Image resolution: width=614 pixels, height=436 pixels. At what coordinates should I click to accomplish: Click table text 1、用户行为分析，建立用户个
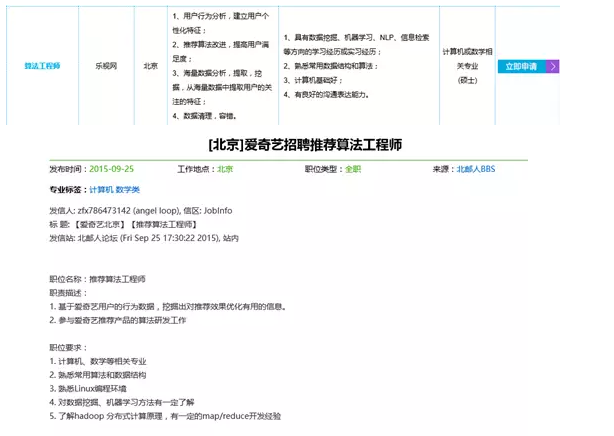220,16
